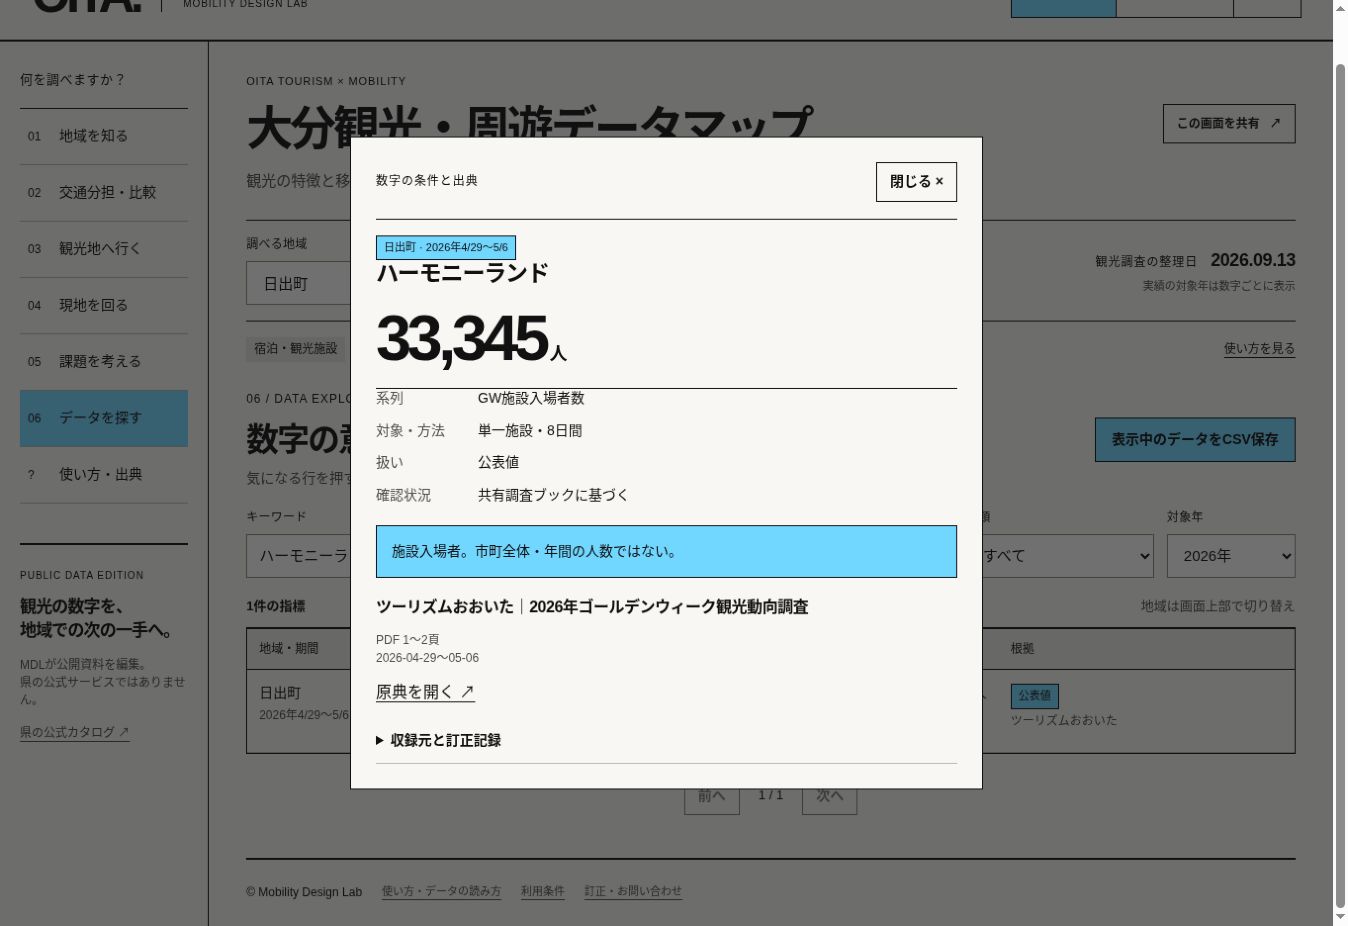Open 使い方を見る link
1348x926 pixels.
point(1259,349)
